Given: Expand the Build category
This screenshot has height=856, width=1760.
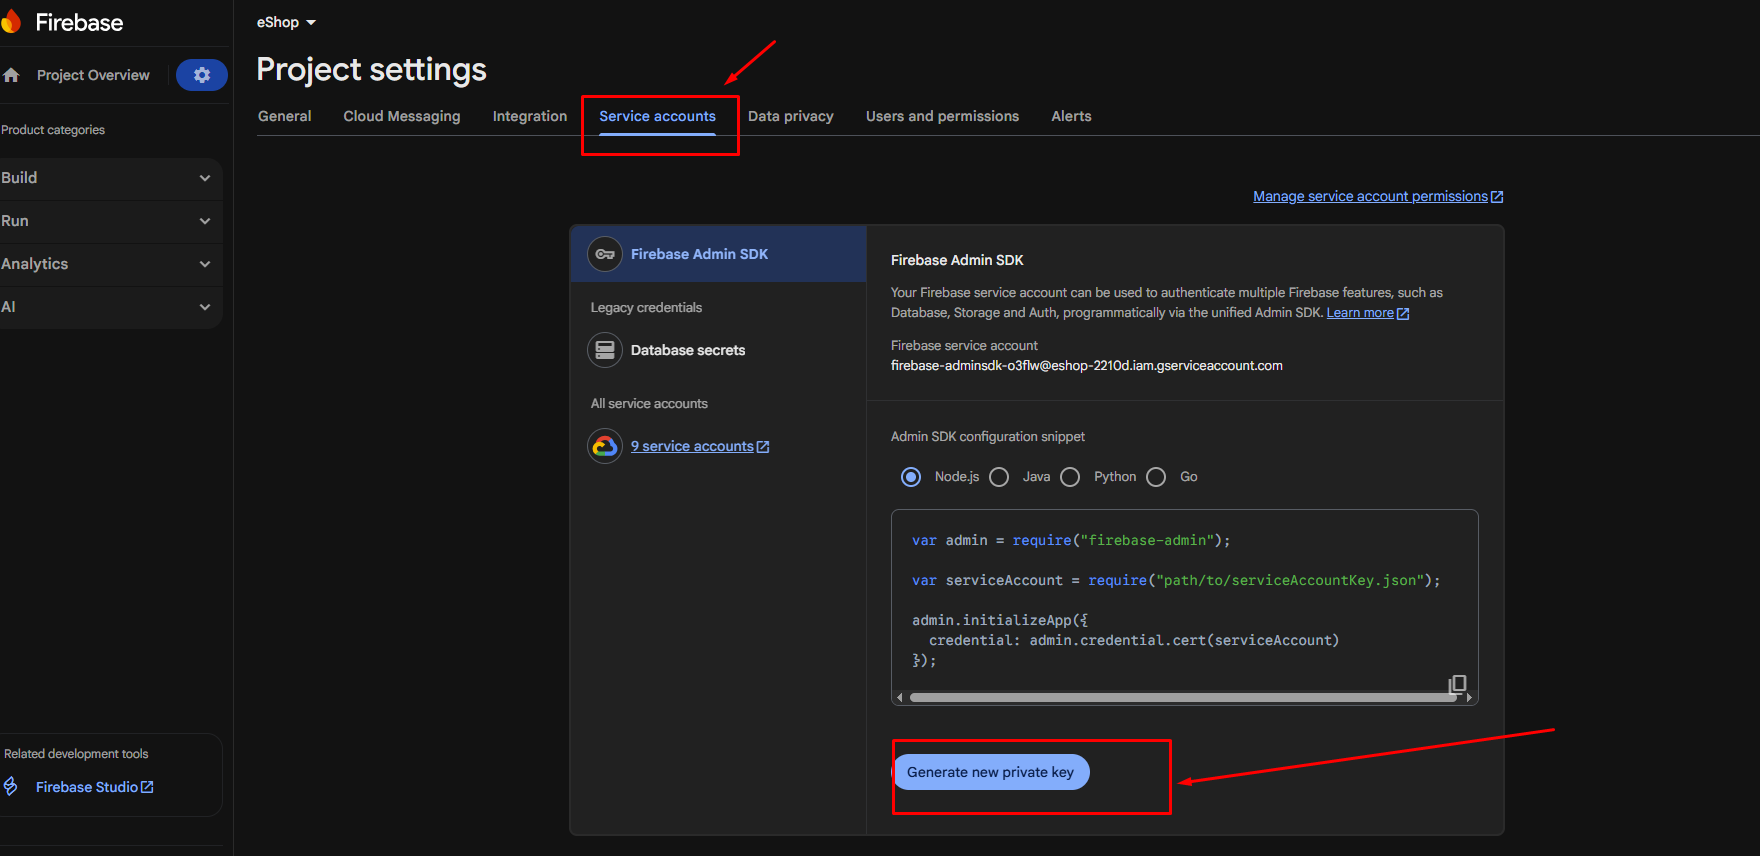Looking at the screenshot, I should point(109,178).
